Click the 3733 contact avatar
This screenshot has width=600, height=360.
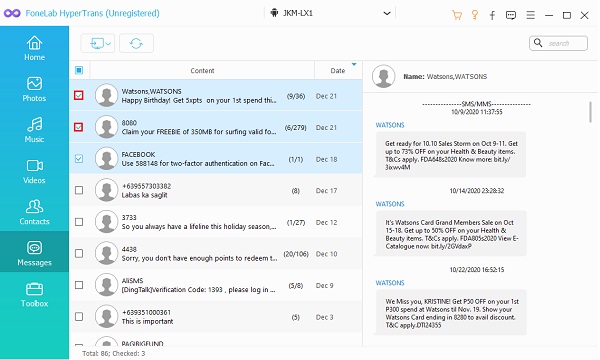(106, 222)
